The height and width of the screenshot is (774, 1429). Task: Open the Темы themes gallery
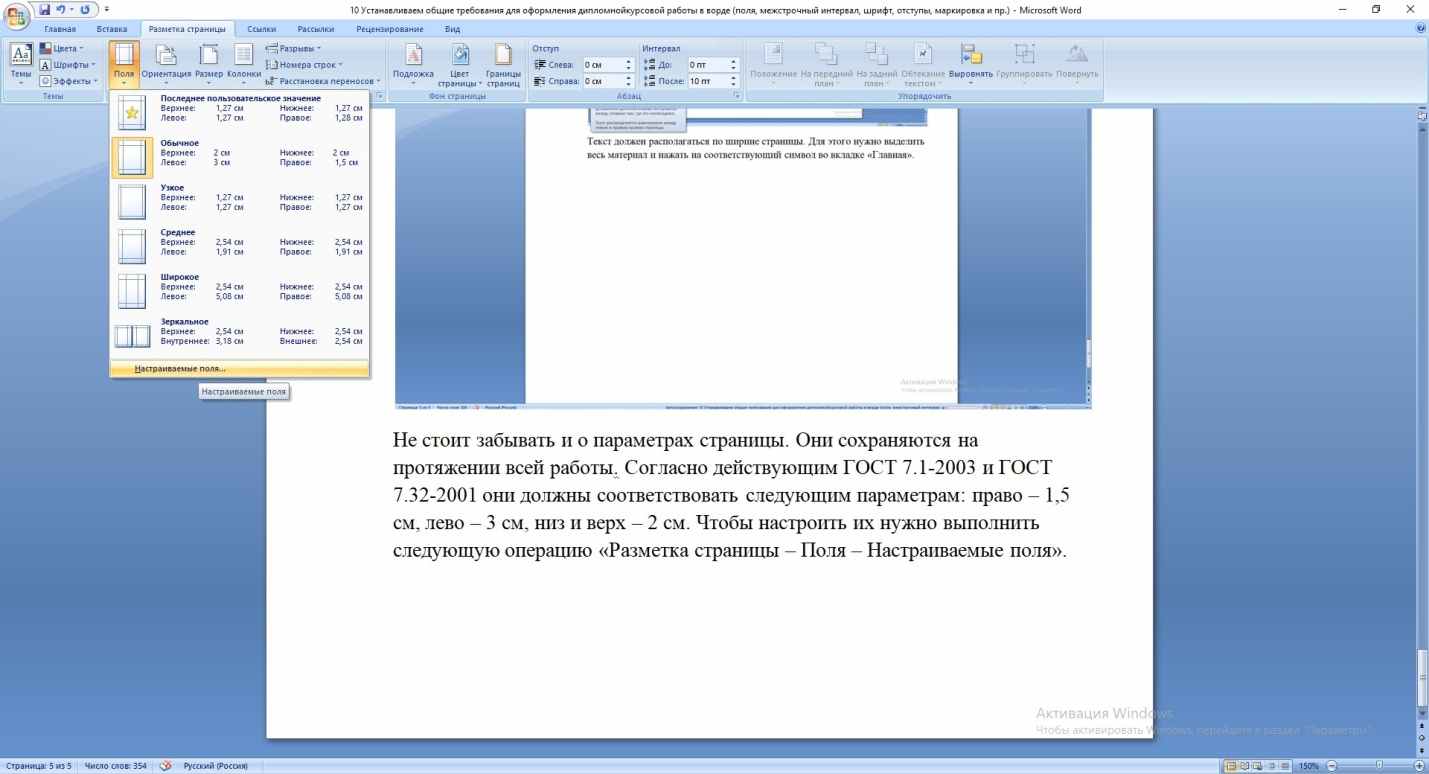click(x=20, y=63)
